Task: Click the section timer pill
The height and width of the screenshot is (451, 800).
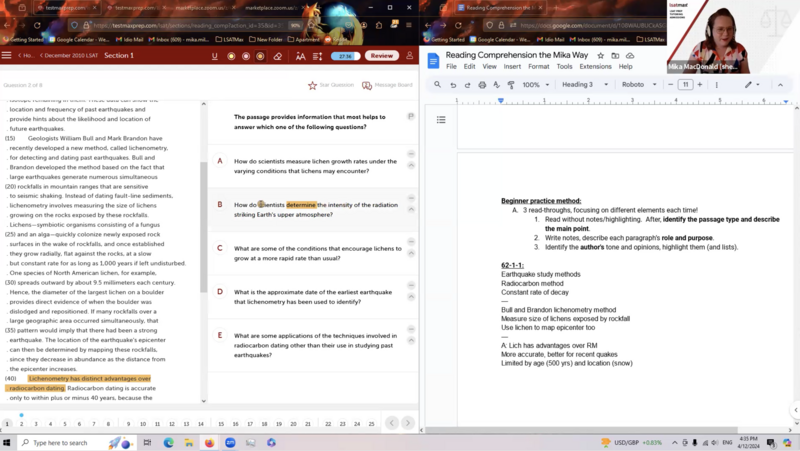Action: click(345, 56)
